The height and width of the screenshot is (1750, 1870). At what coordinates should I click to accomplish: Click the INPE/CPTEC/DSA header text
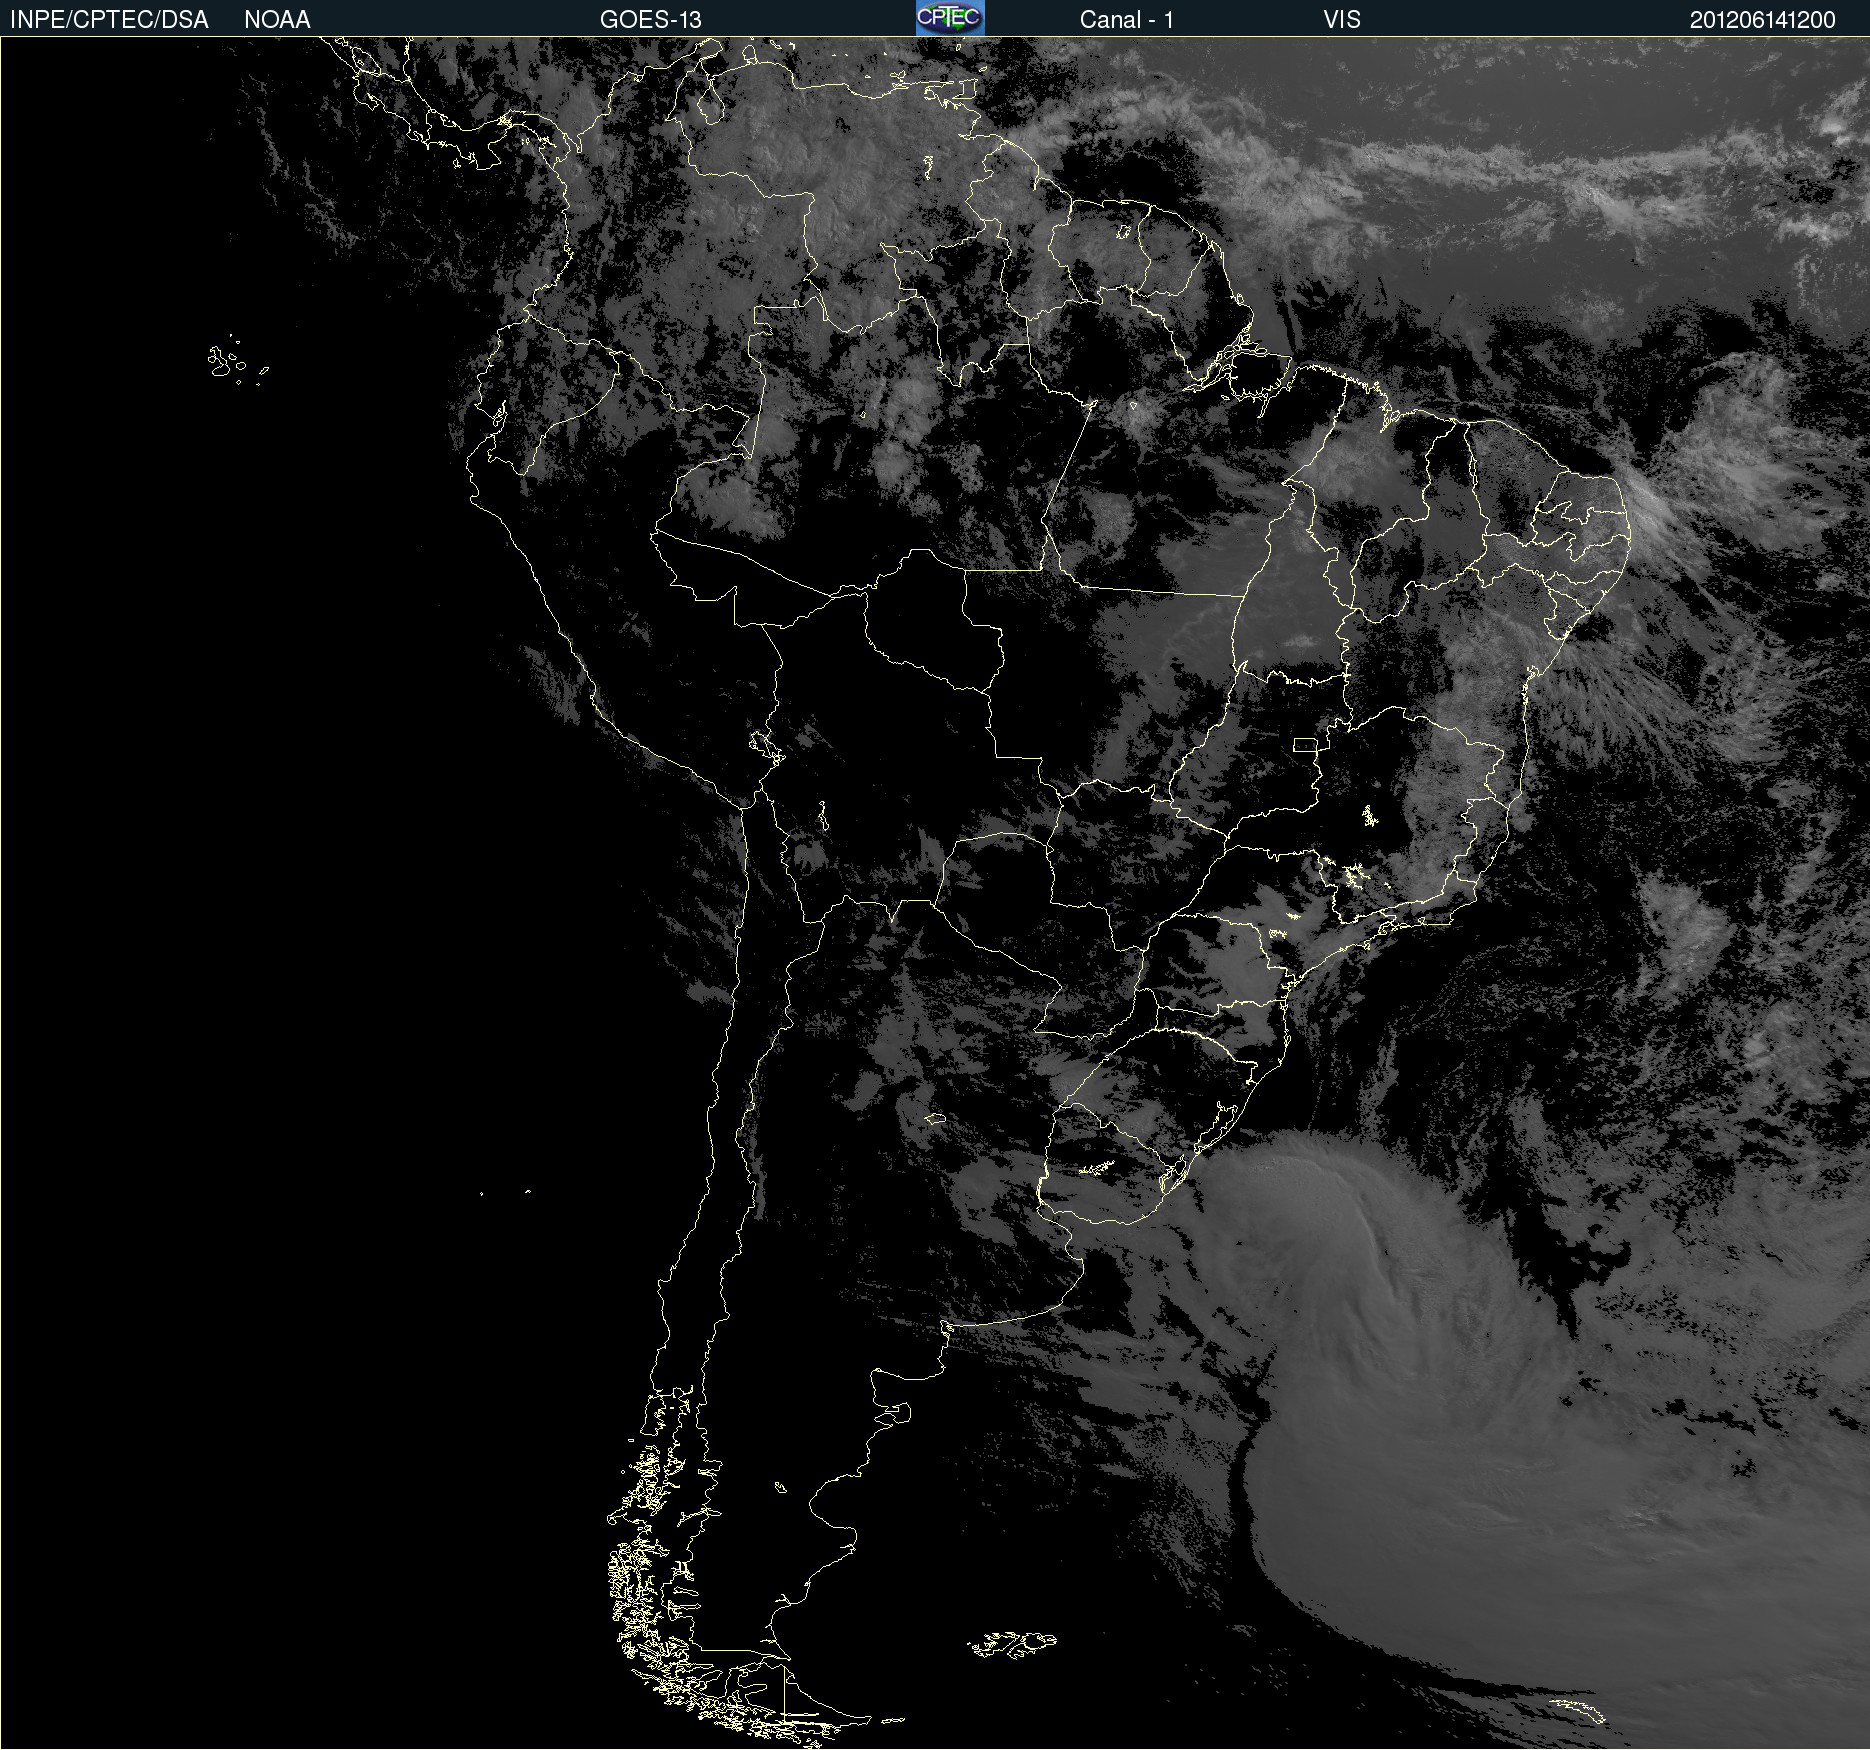pyautogui.click(x=109, y=20)
